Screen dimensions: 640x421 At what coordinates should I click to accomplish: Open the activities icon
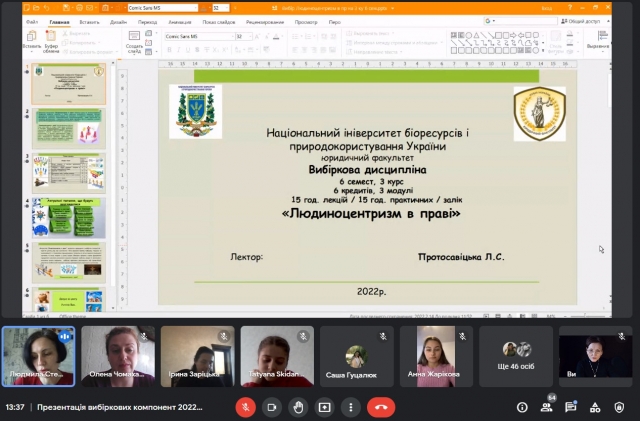coord(595,407)
